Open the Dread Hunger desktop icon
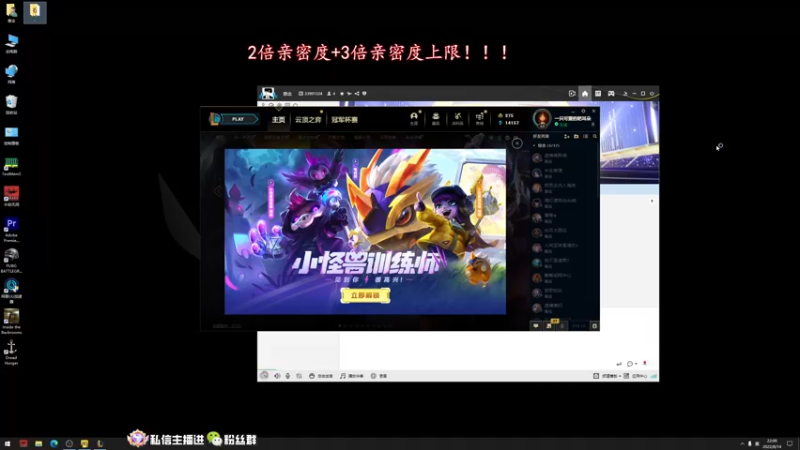800x450 pixels. (11, 353)
